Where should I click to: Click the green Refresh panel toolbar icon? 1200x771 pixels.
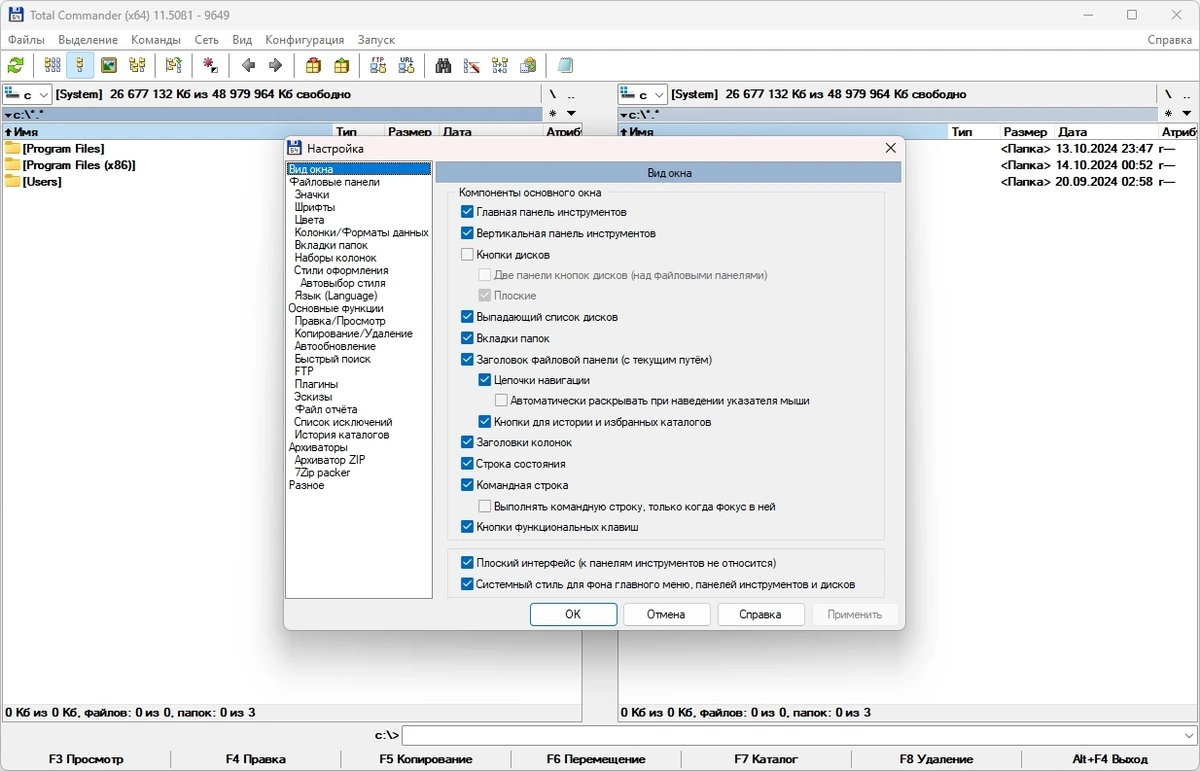pos(16,66)
